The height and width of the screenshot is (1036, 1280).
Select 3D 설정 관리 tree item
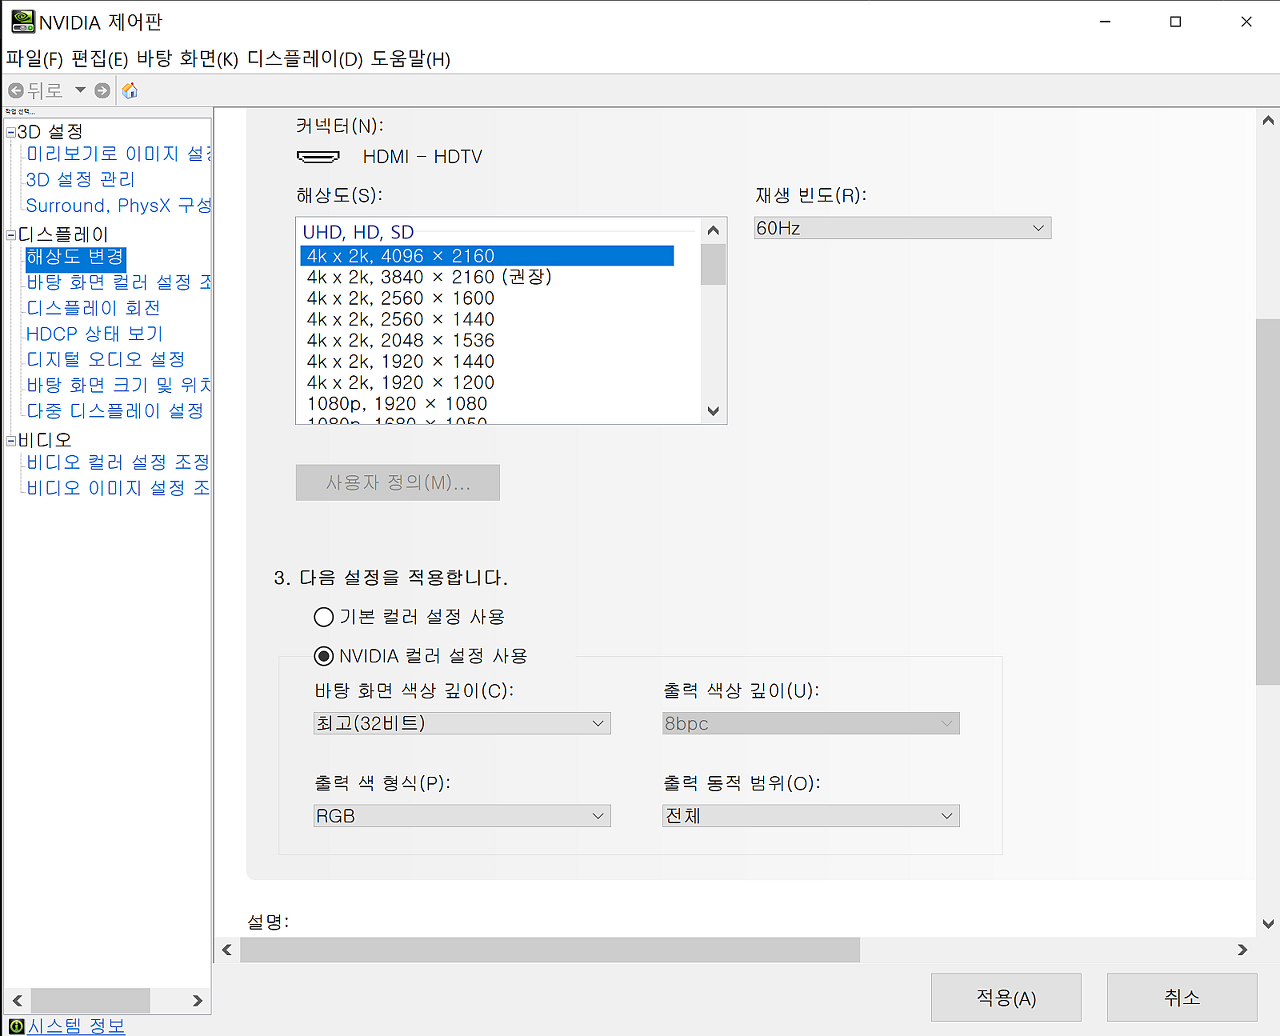[80, 180]
